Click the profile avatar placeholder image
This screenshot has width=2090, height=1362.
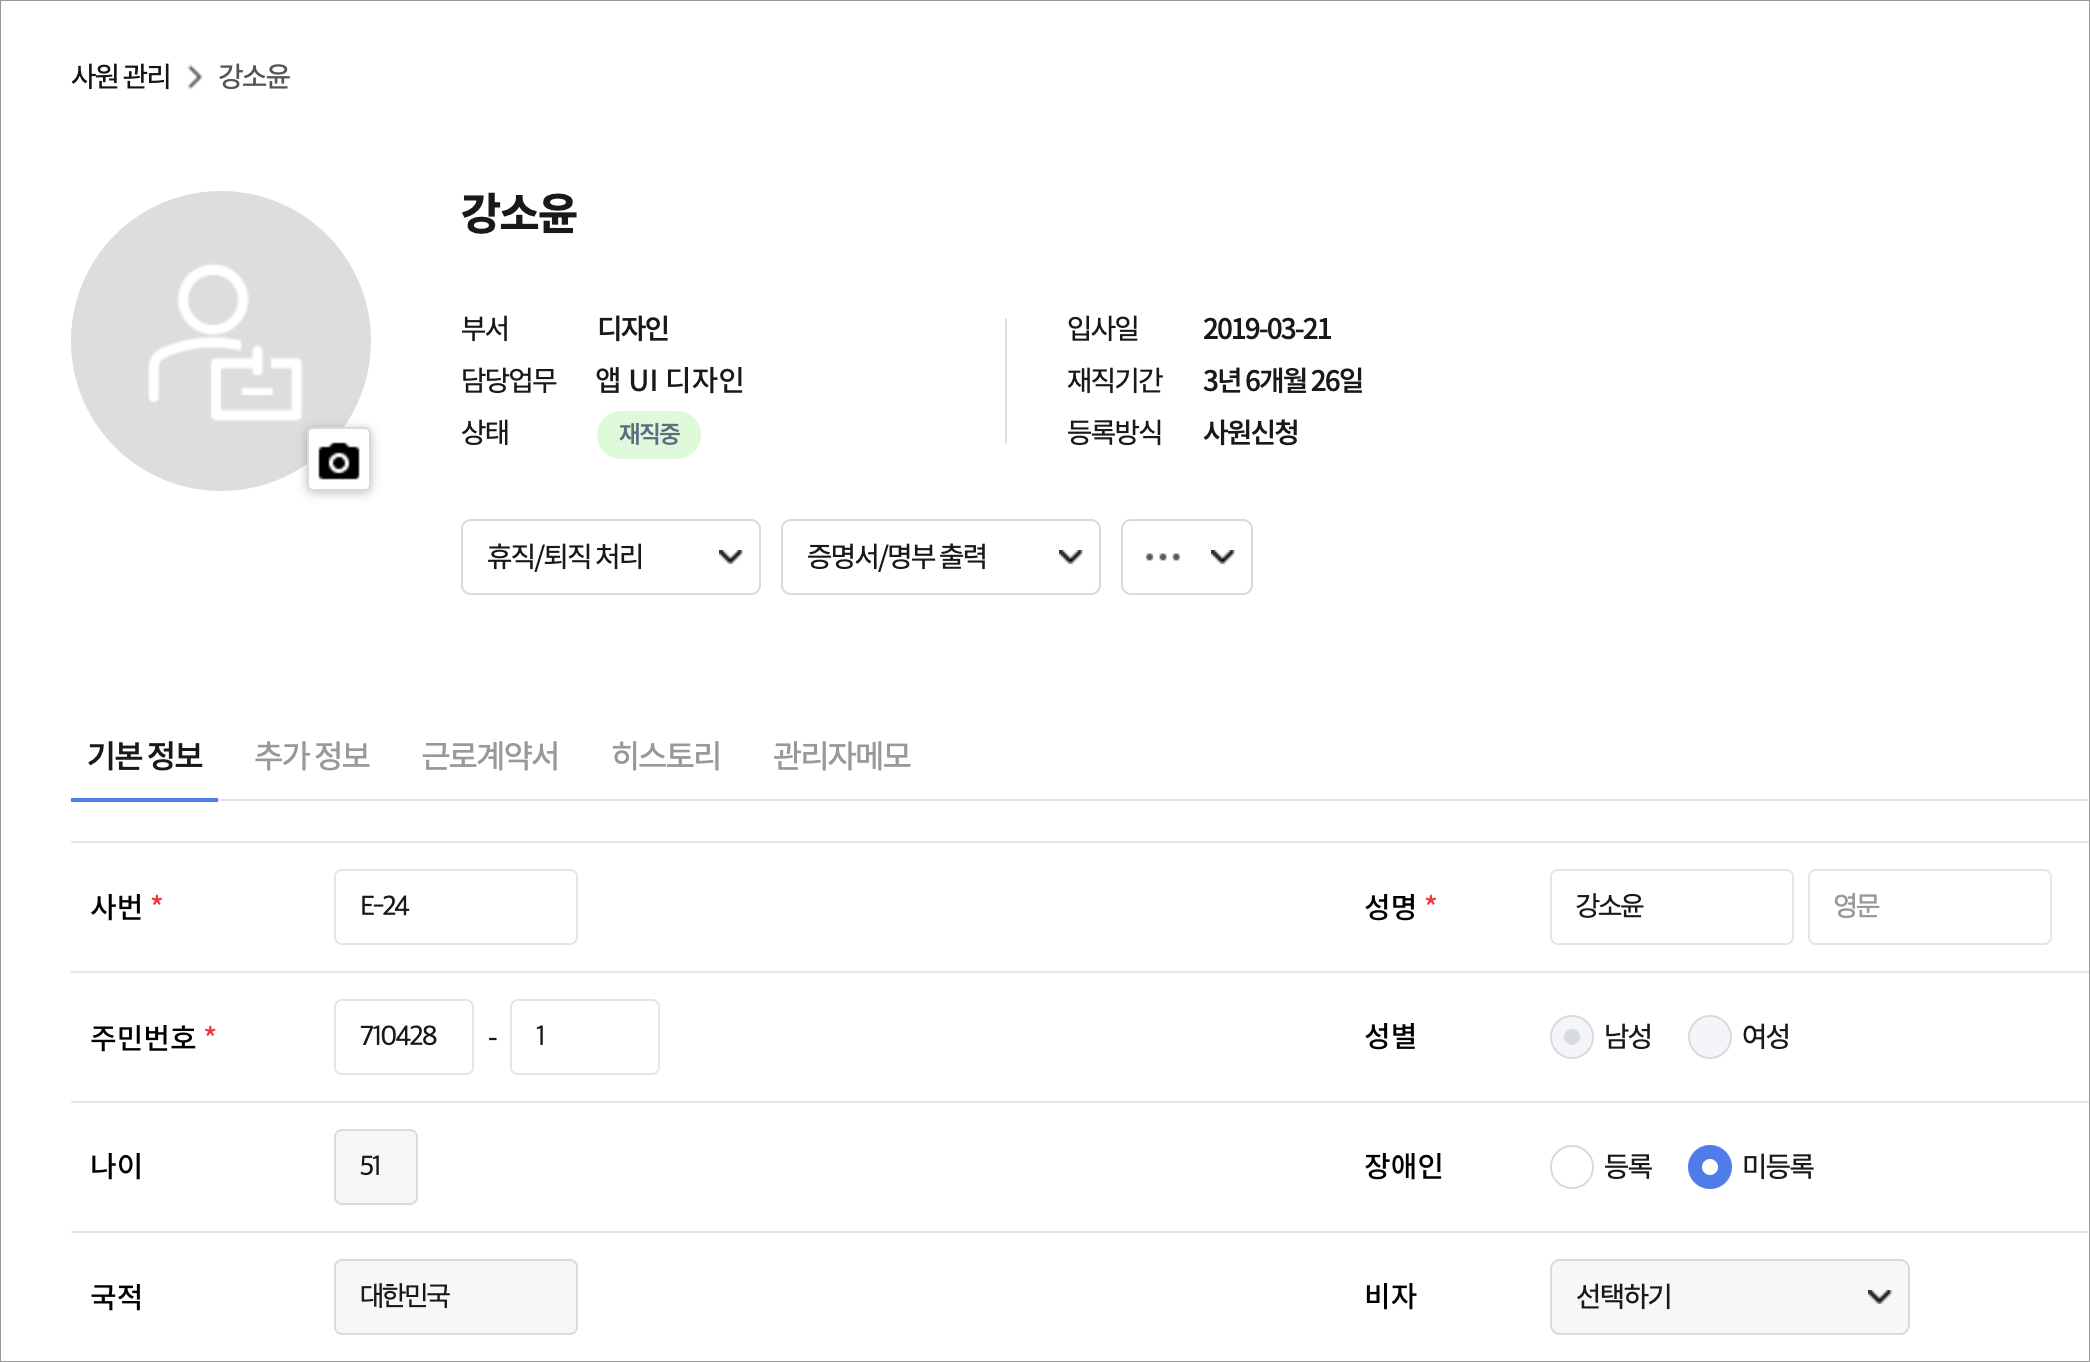pos(221,340)
